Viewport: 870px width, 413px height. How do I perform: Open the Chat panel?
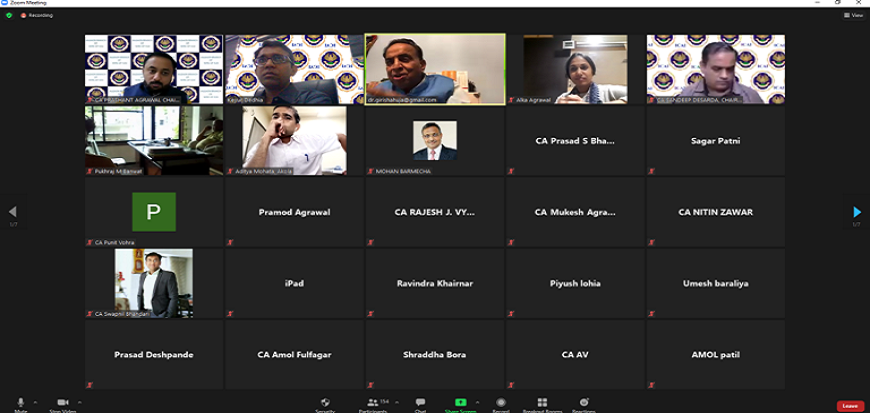coord(420,402)
